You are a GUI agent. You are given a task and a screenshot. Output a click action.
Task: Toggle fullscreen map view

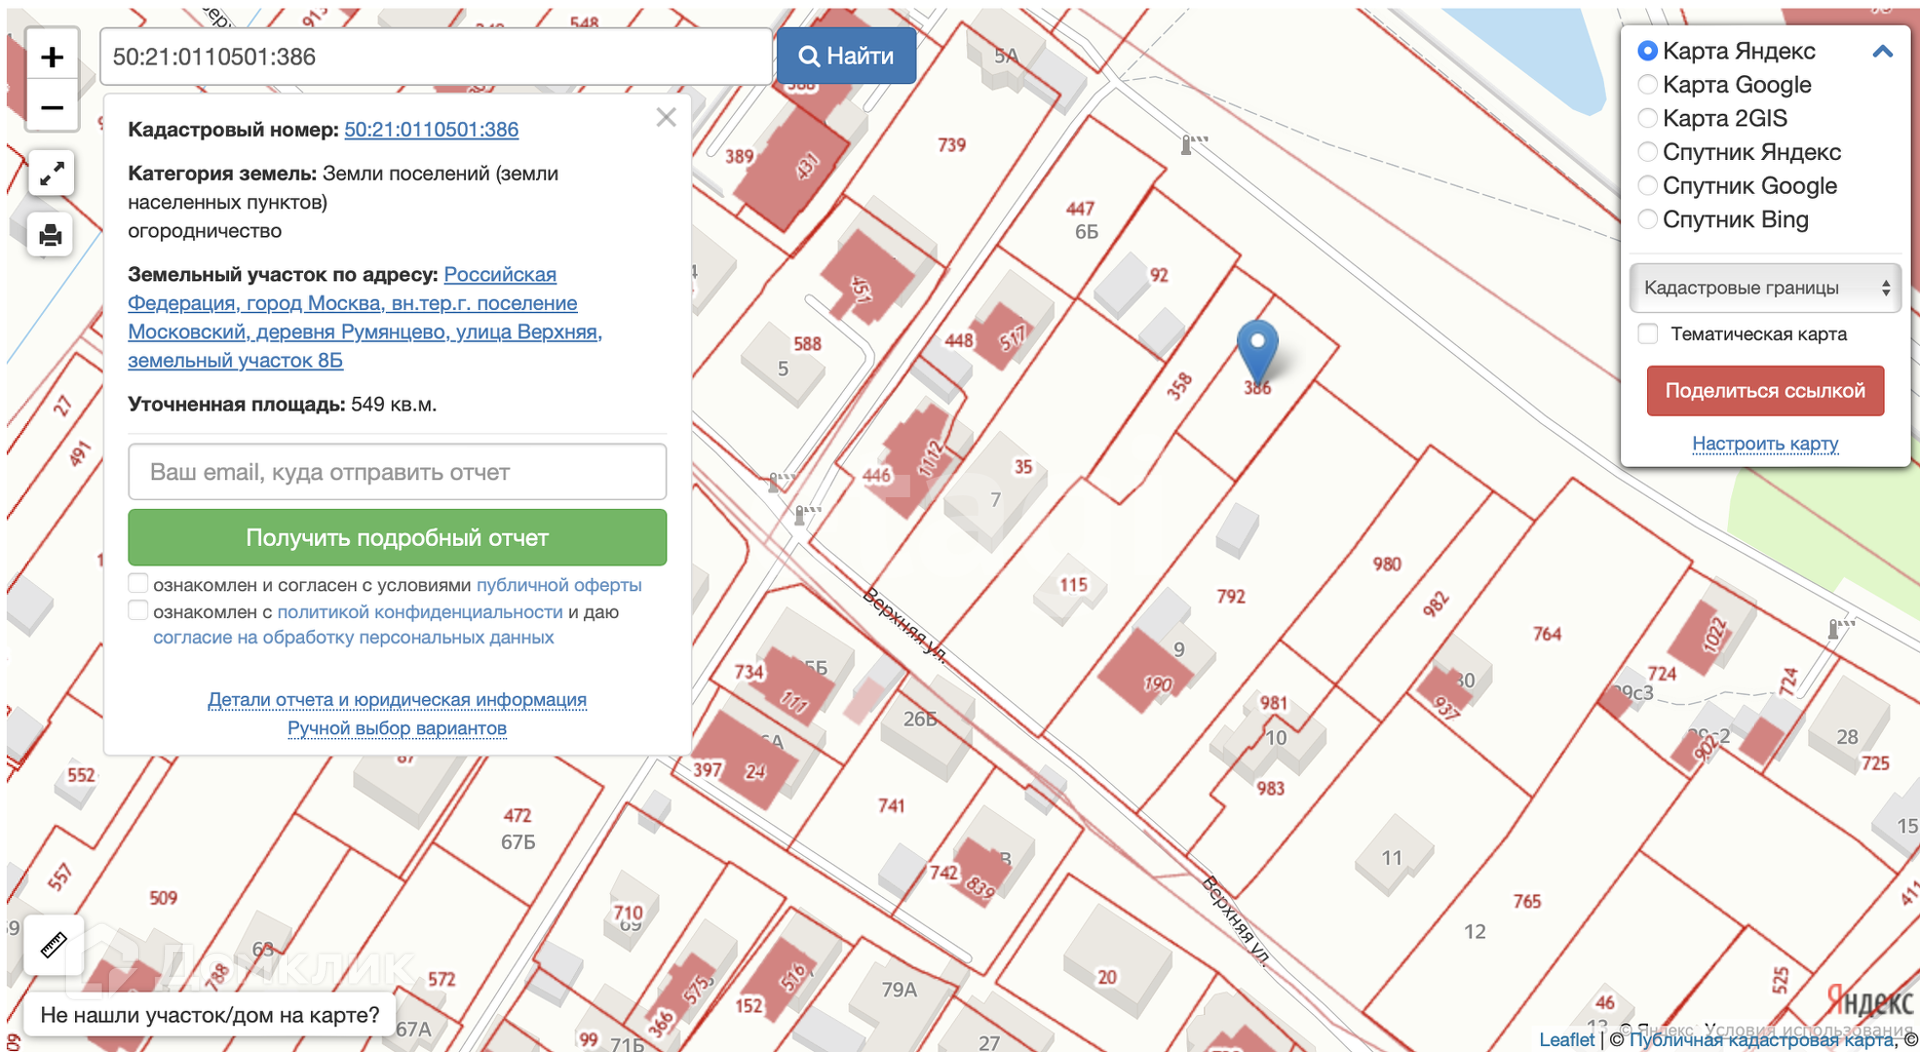(x=52, y=174)
